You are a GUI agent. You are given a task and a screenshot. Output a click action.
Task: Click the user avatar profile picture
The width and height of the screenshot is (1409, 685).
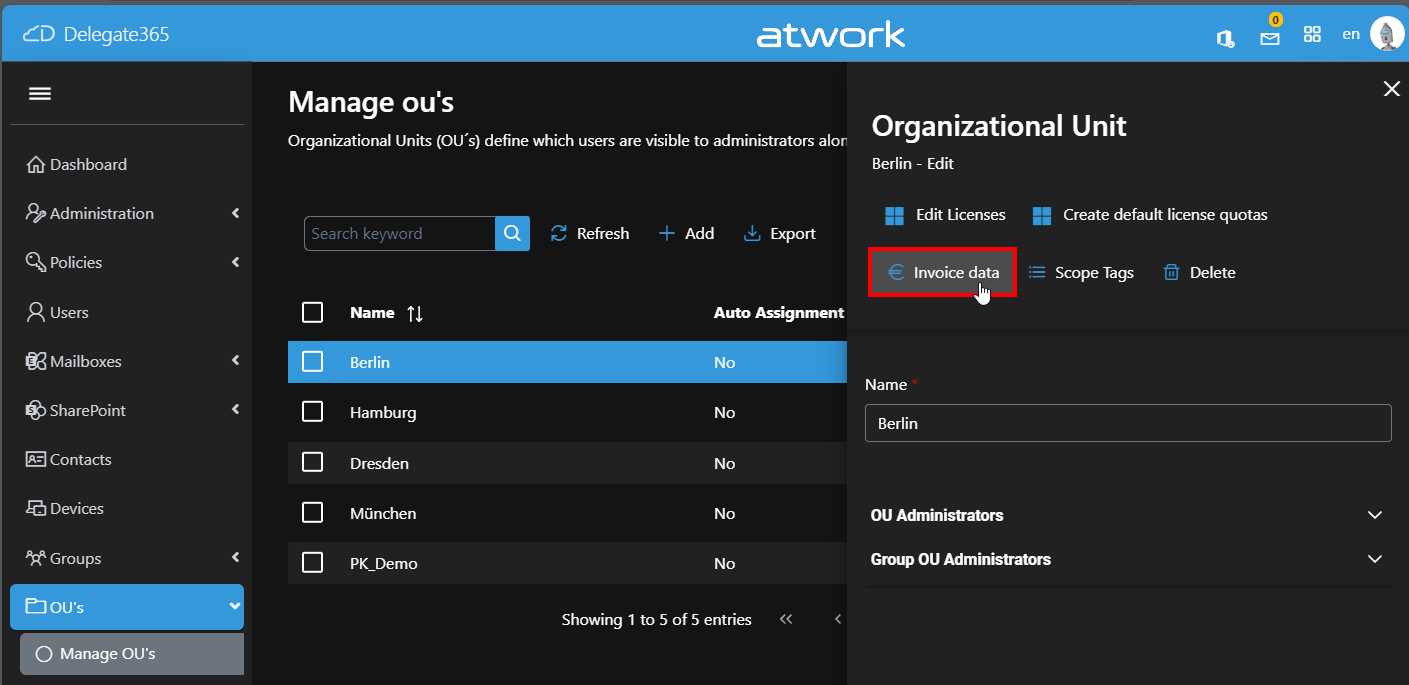point(1386,34)
